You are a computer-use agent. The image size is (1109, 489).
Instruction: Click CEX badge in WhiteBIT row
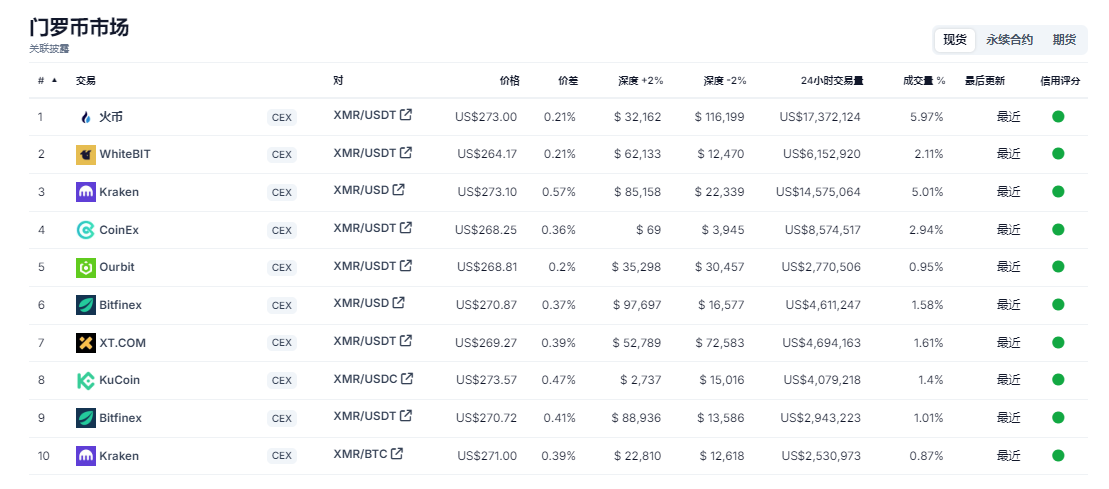click(x=281, y=155)
